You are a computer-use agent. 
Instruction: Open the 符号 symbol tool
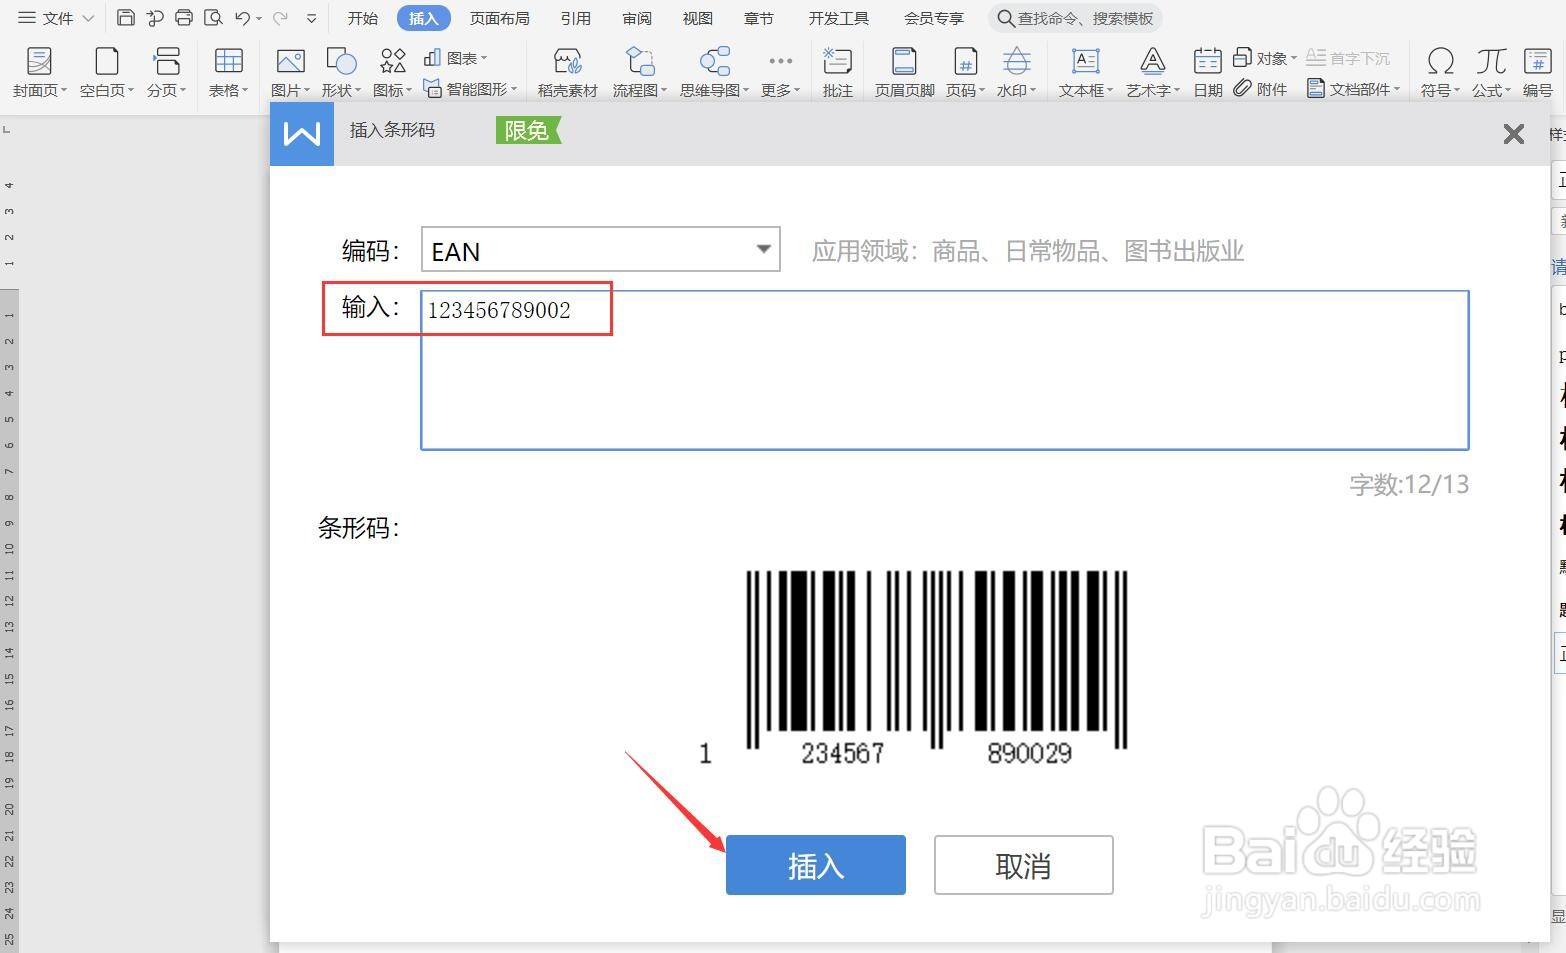coord(1441,72)
